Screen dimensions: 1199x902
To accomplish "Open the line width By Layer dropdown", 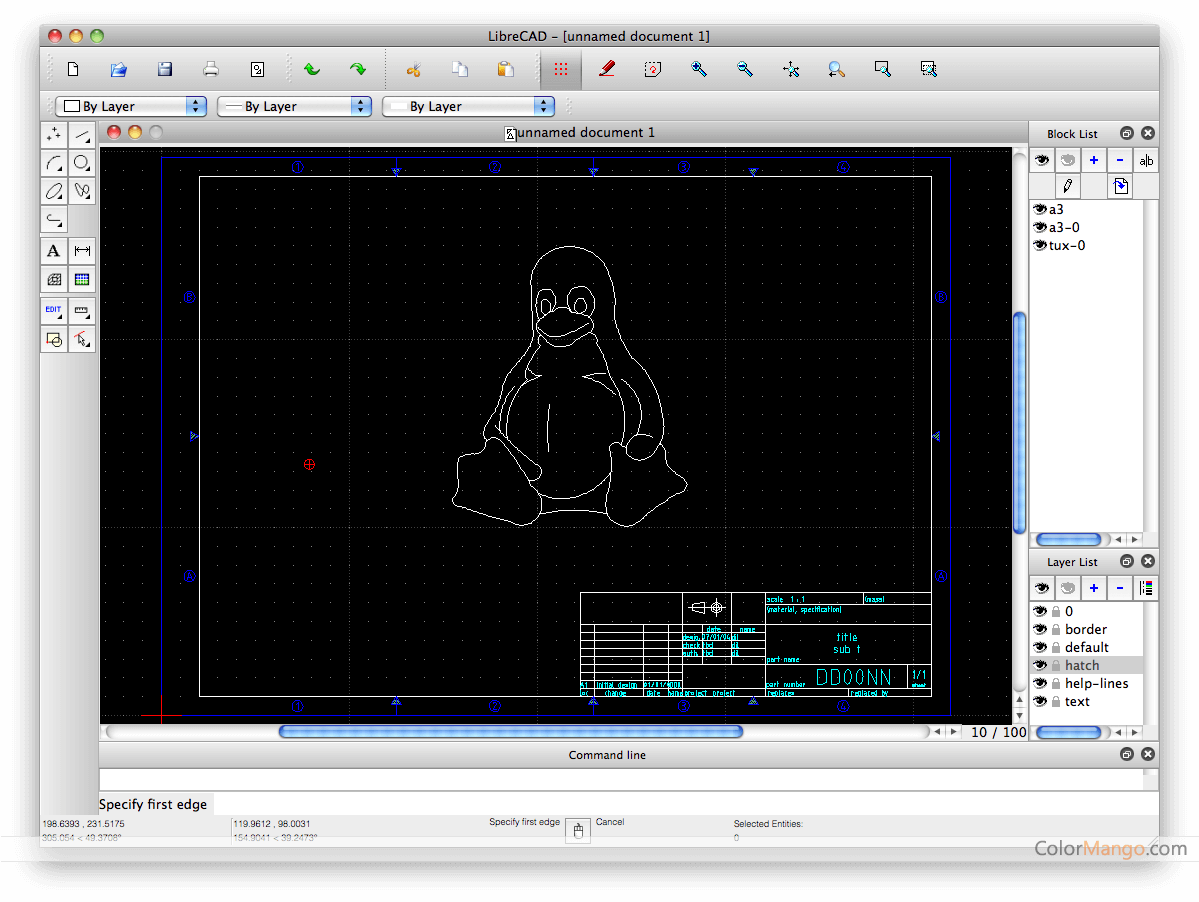I will click(x=294, y=105).
